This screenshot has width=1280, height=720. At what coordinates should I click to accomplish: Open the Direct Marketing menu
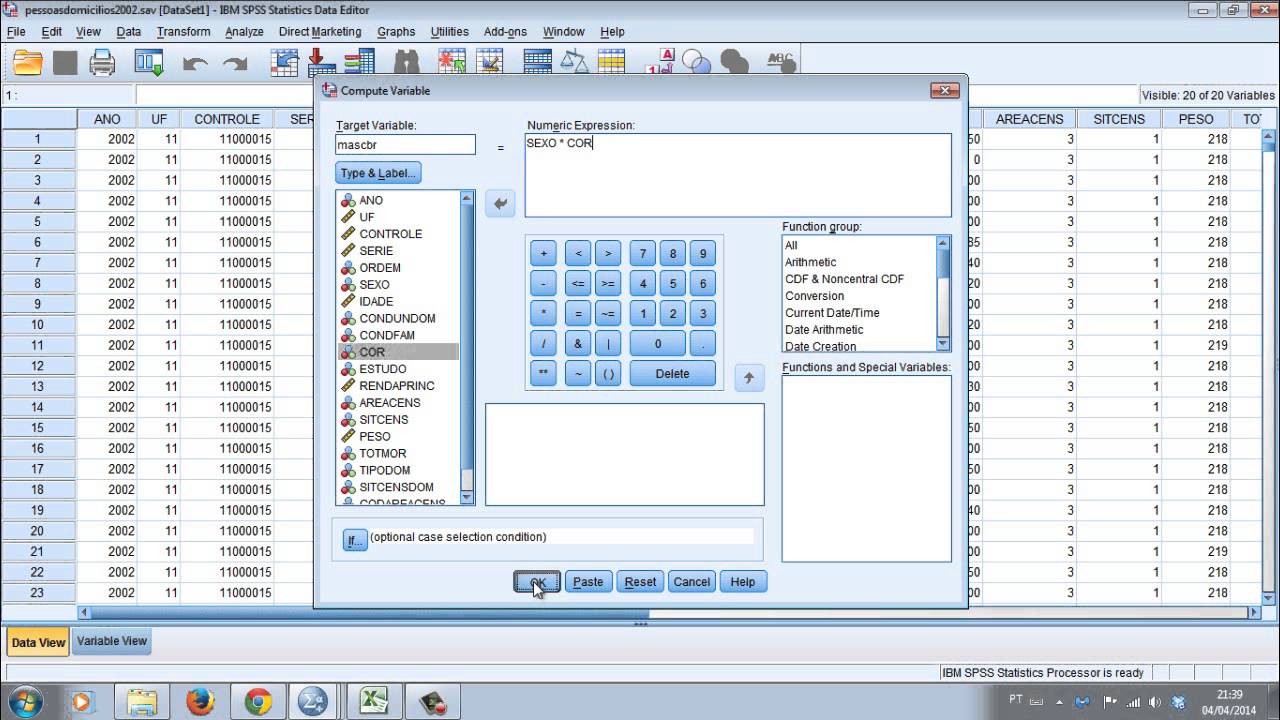(x=320, y=32)
